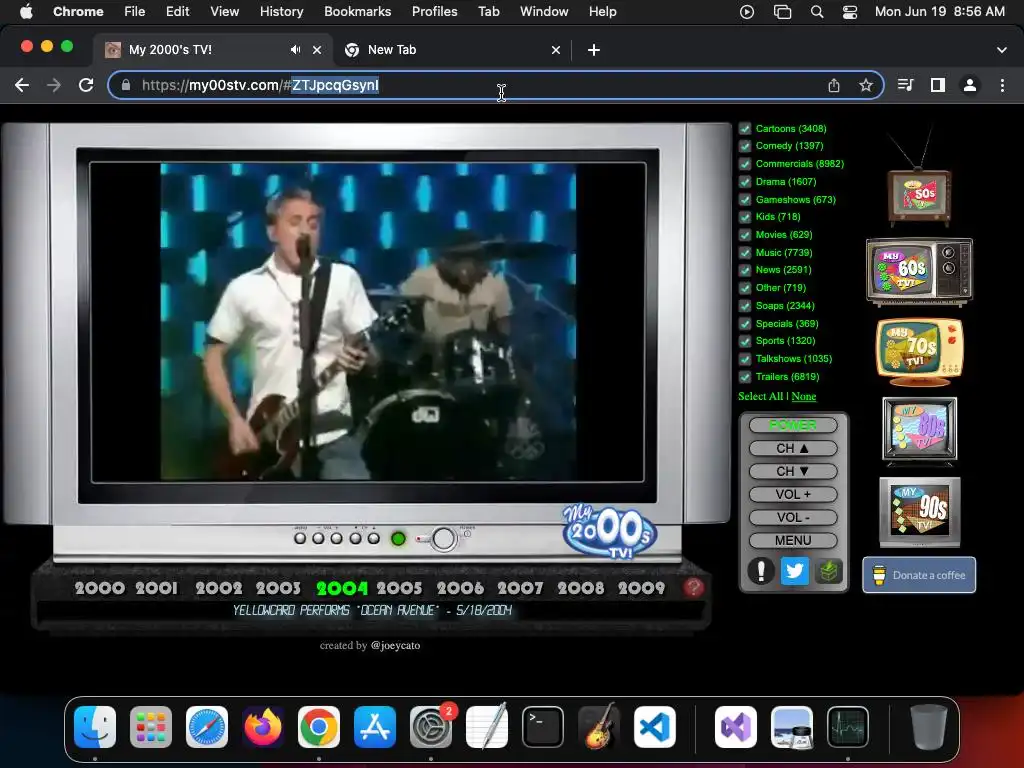The width and height of the screenshot is (1024, 768).
Task: Select the year 2000
Action: 99,588
